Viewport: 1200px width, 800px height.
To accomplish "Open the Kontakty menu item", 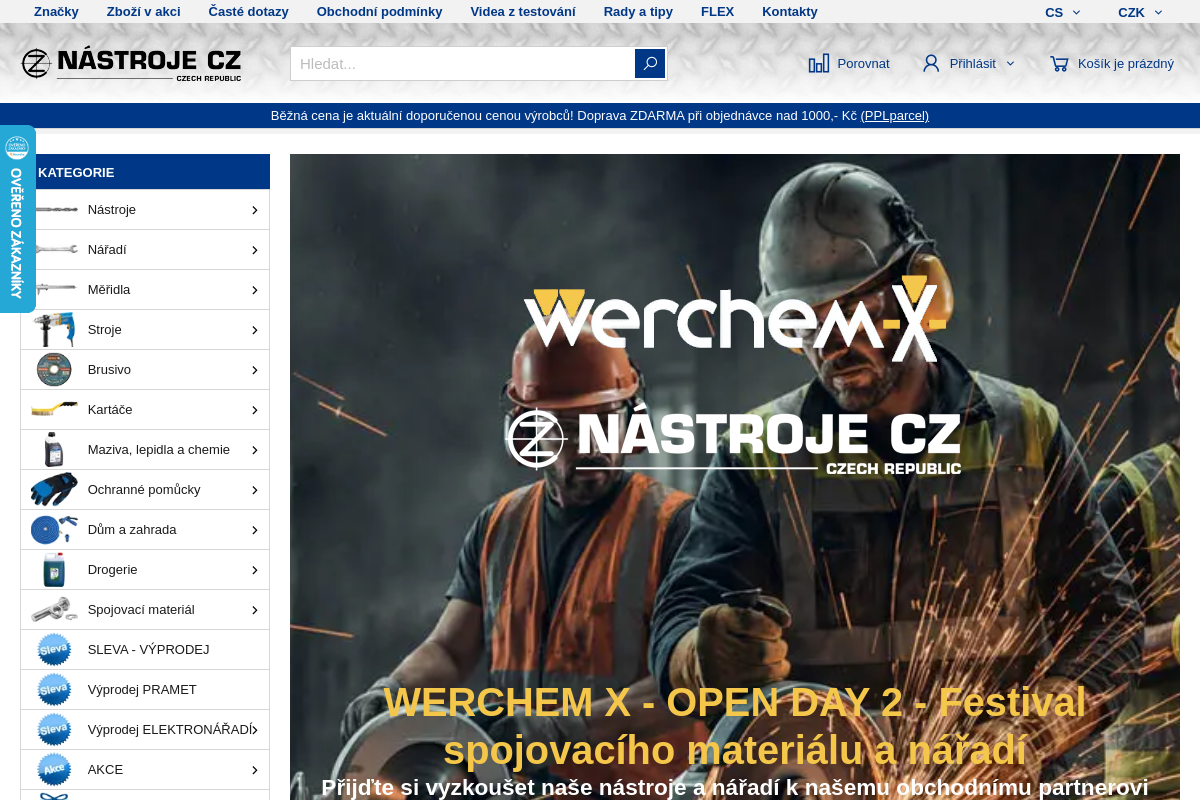I will 790,12.
